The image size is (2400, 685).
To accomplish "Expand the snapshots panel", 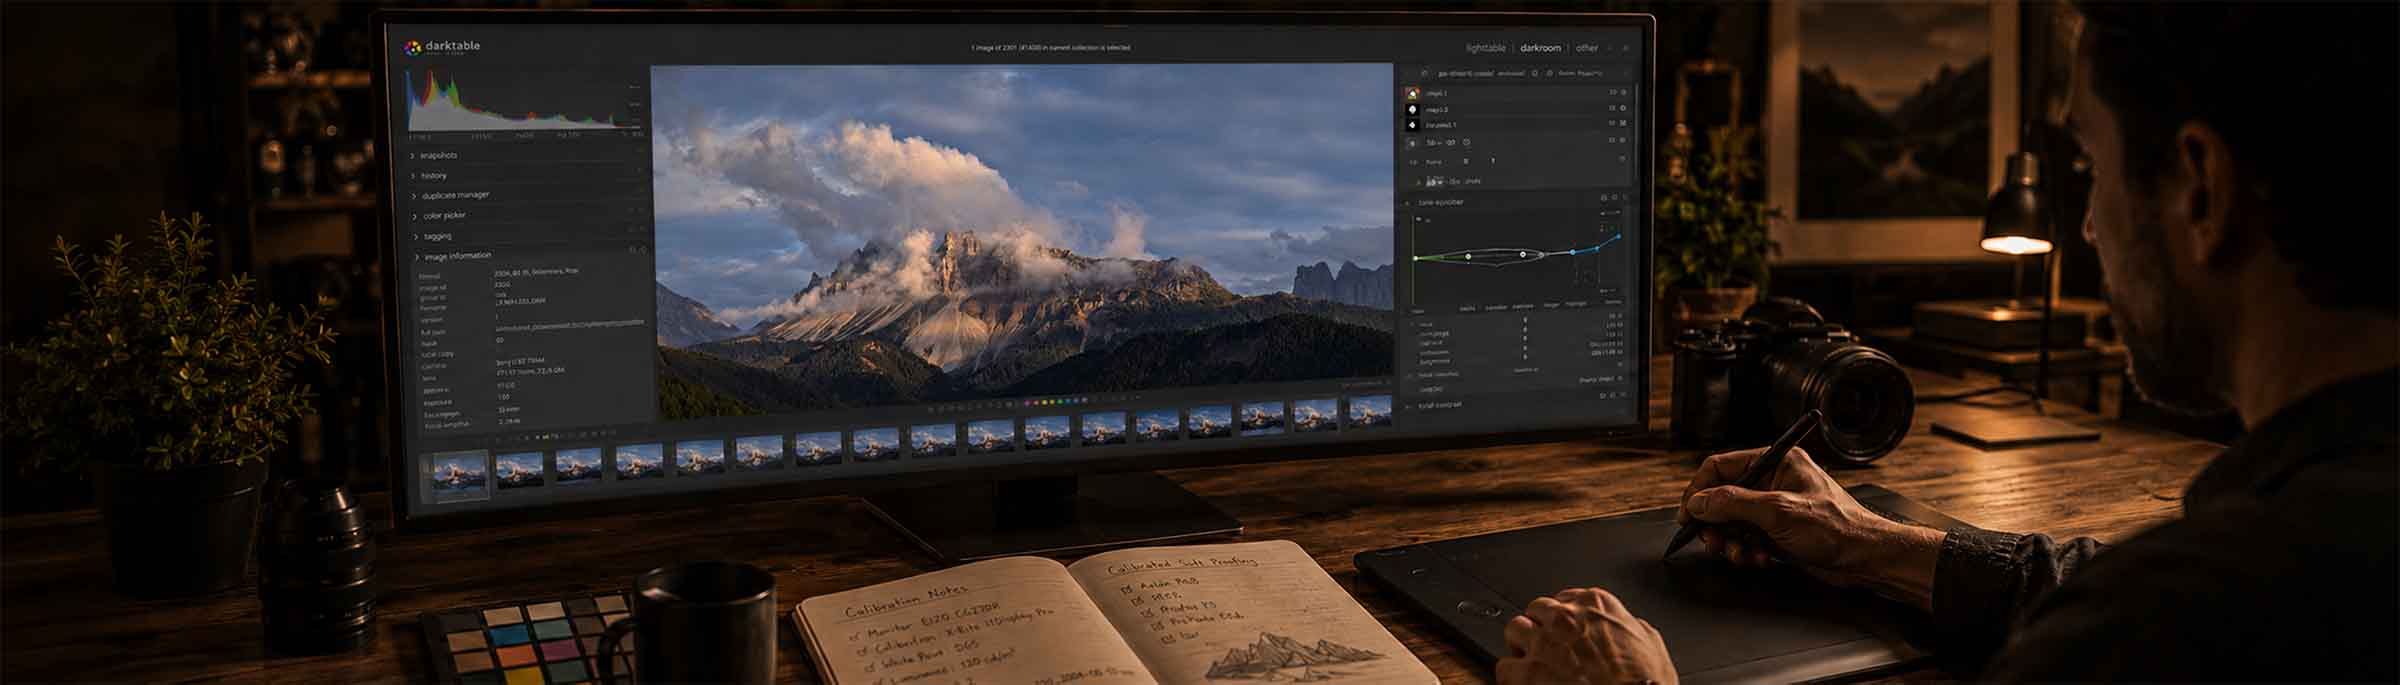I will click(437, 156).
